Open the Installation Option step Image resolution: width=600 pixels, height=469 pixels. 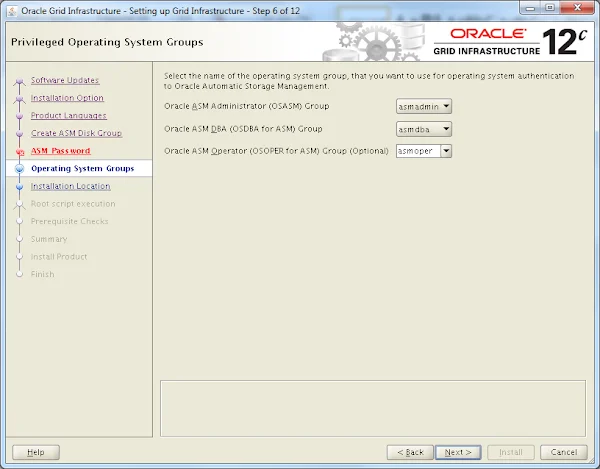click(x=67, y=98)
